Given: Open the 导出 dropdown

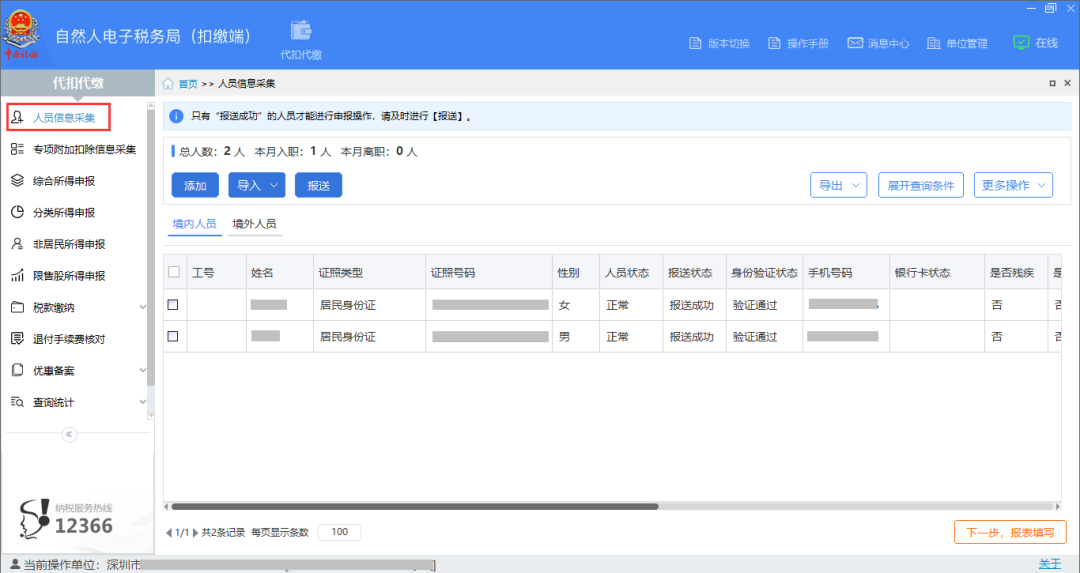Looking at the screenshot, I should click(838, 185).
